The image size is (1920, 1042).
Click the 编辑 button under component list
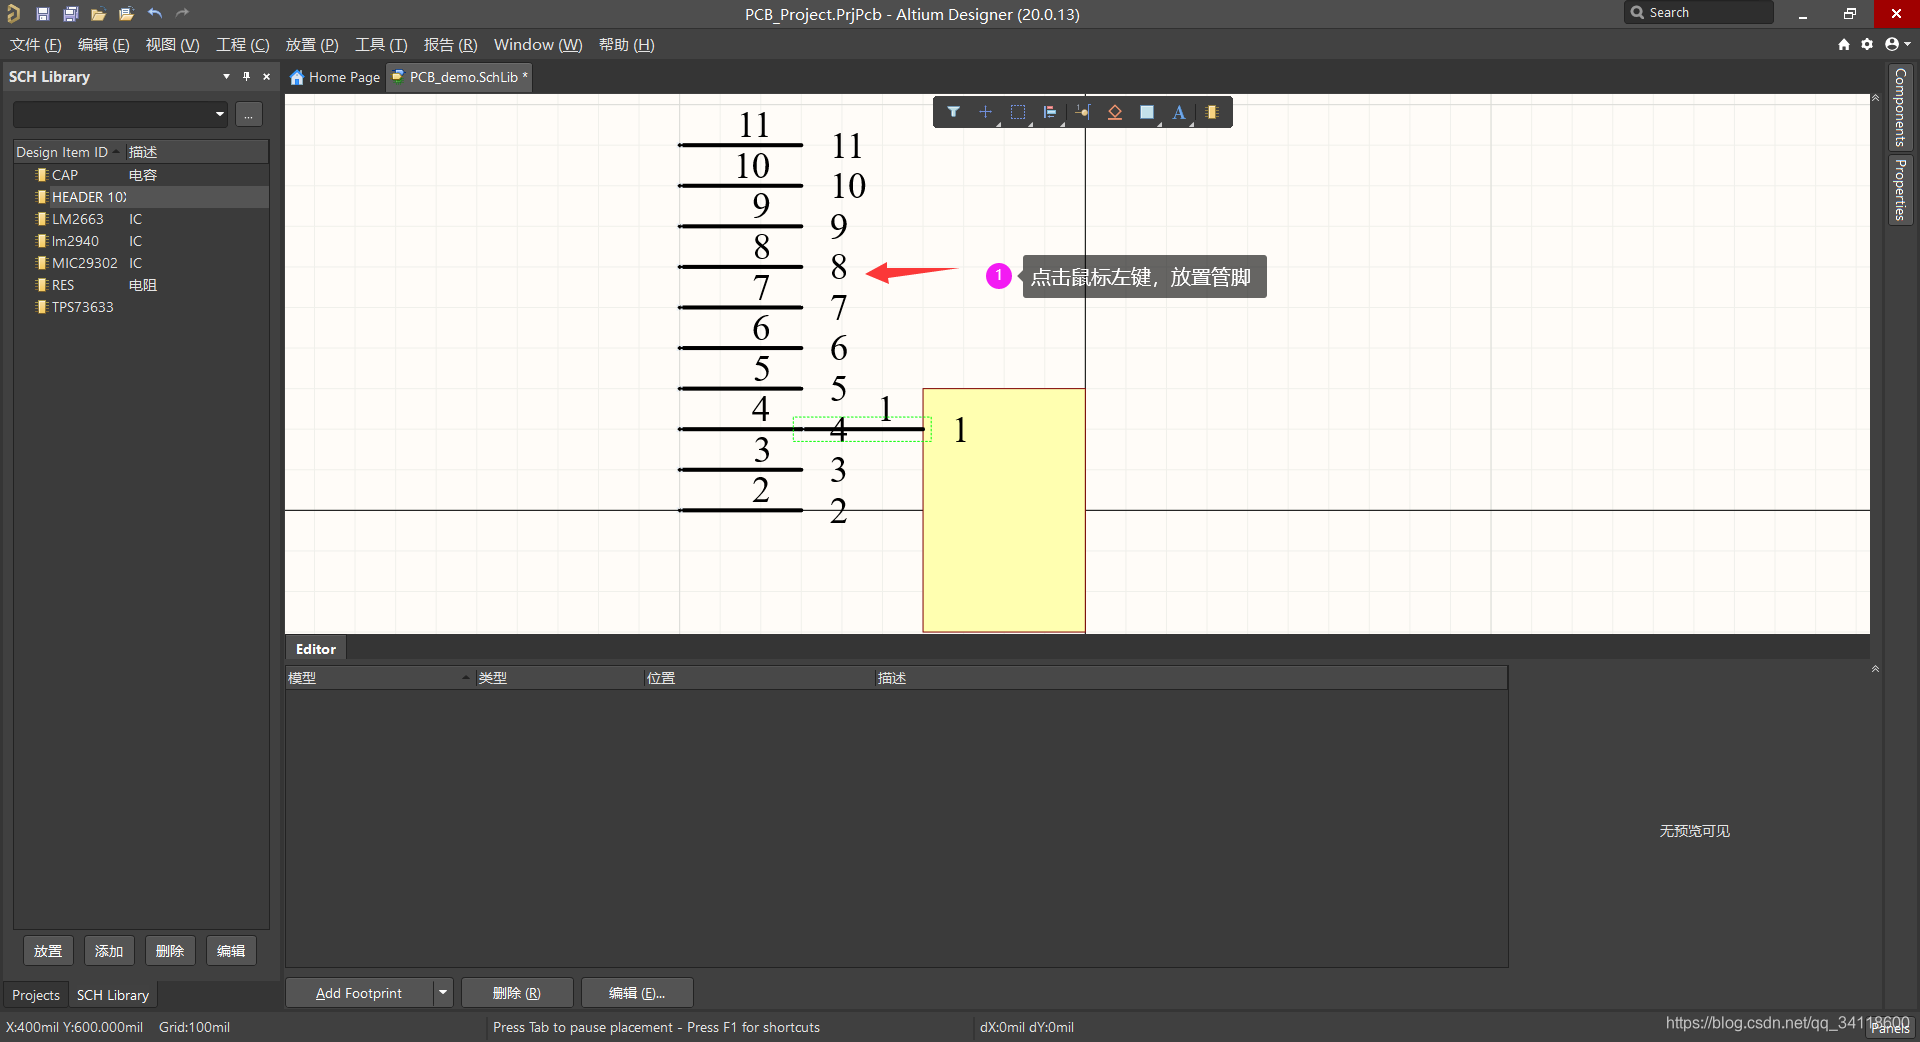click(x=231, y=951)
